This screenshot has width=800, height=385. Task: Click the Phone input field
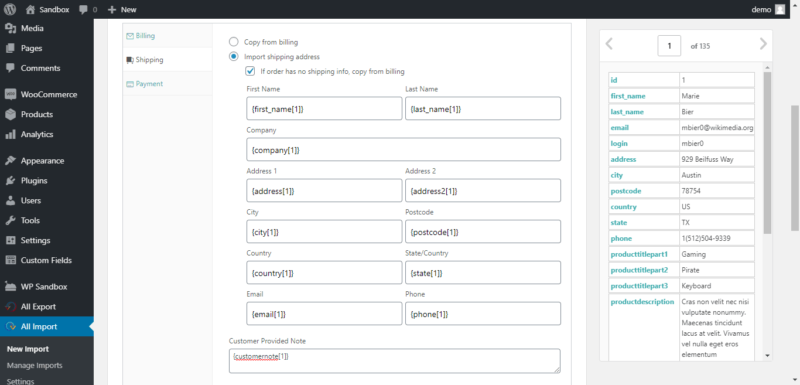[x=483, y=314]
